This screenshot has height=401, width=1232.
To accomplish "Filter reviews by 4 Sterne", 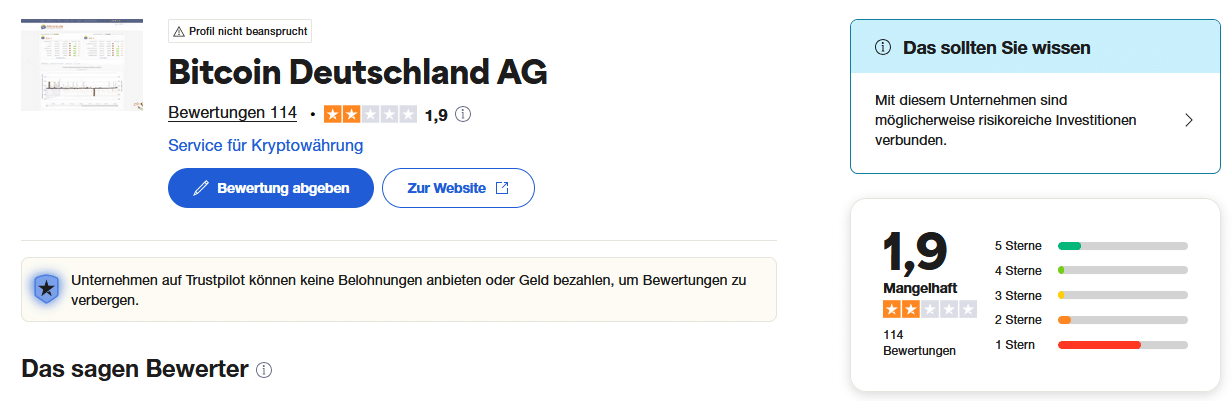I will [x=1090, y=271].
